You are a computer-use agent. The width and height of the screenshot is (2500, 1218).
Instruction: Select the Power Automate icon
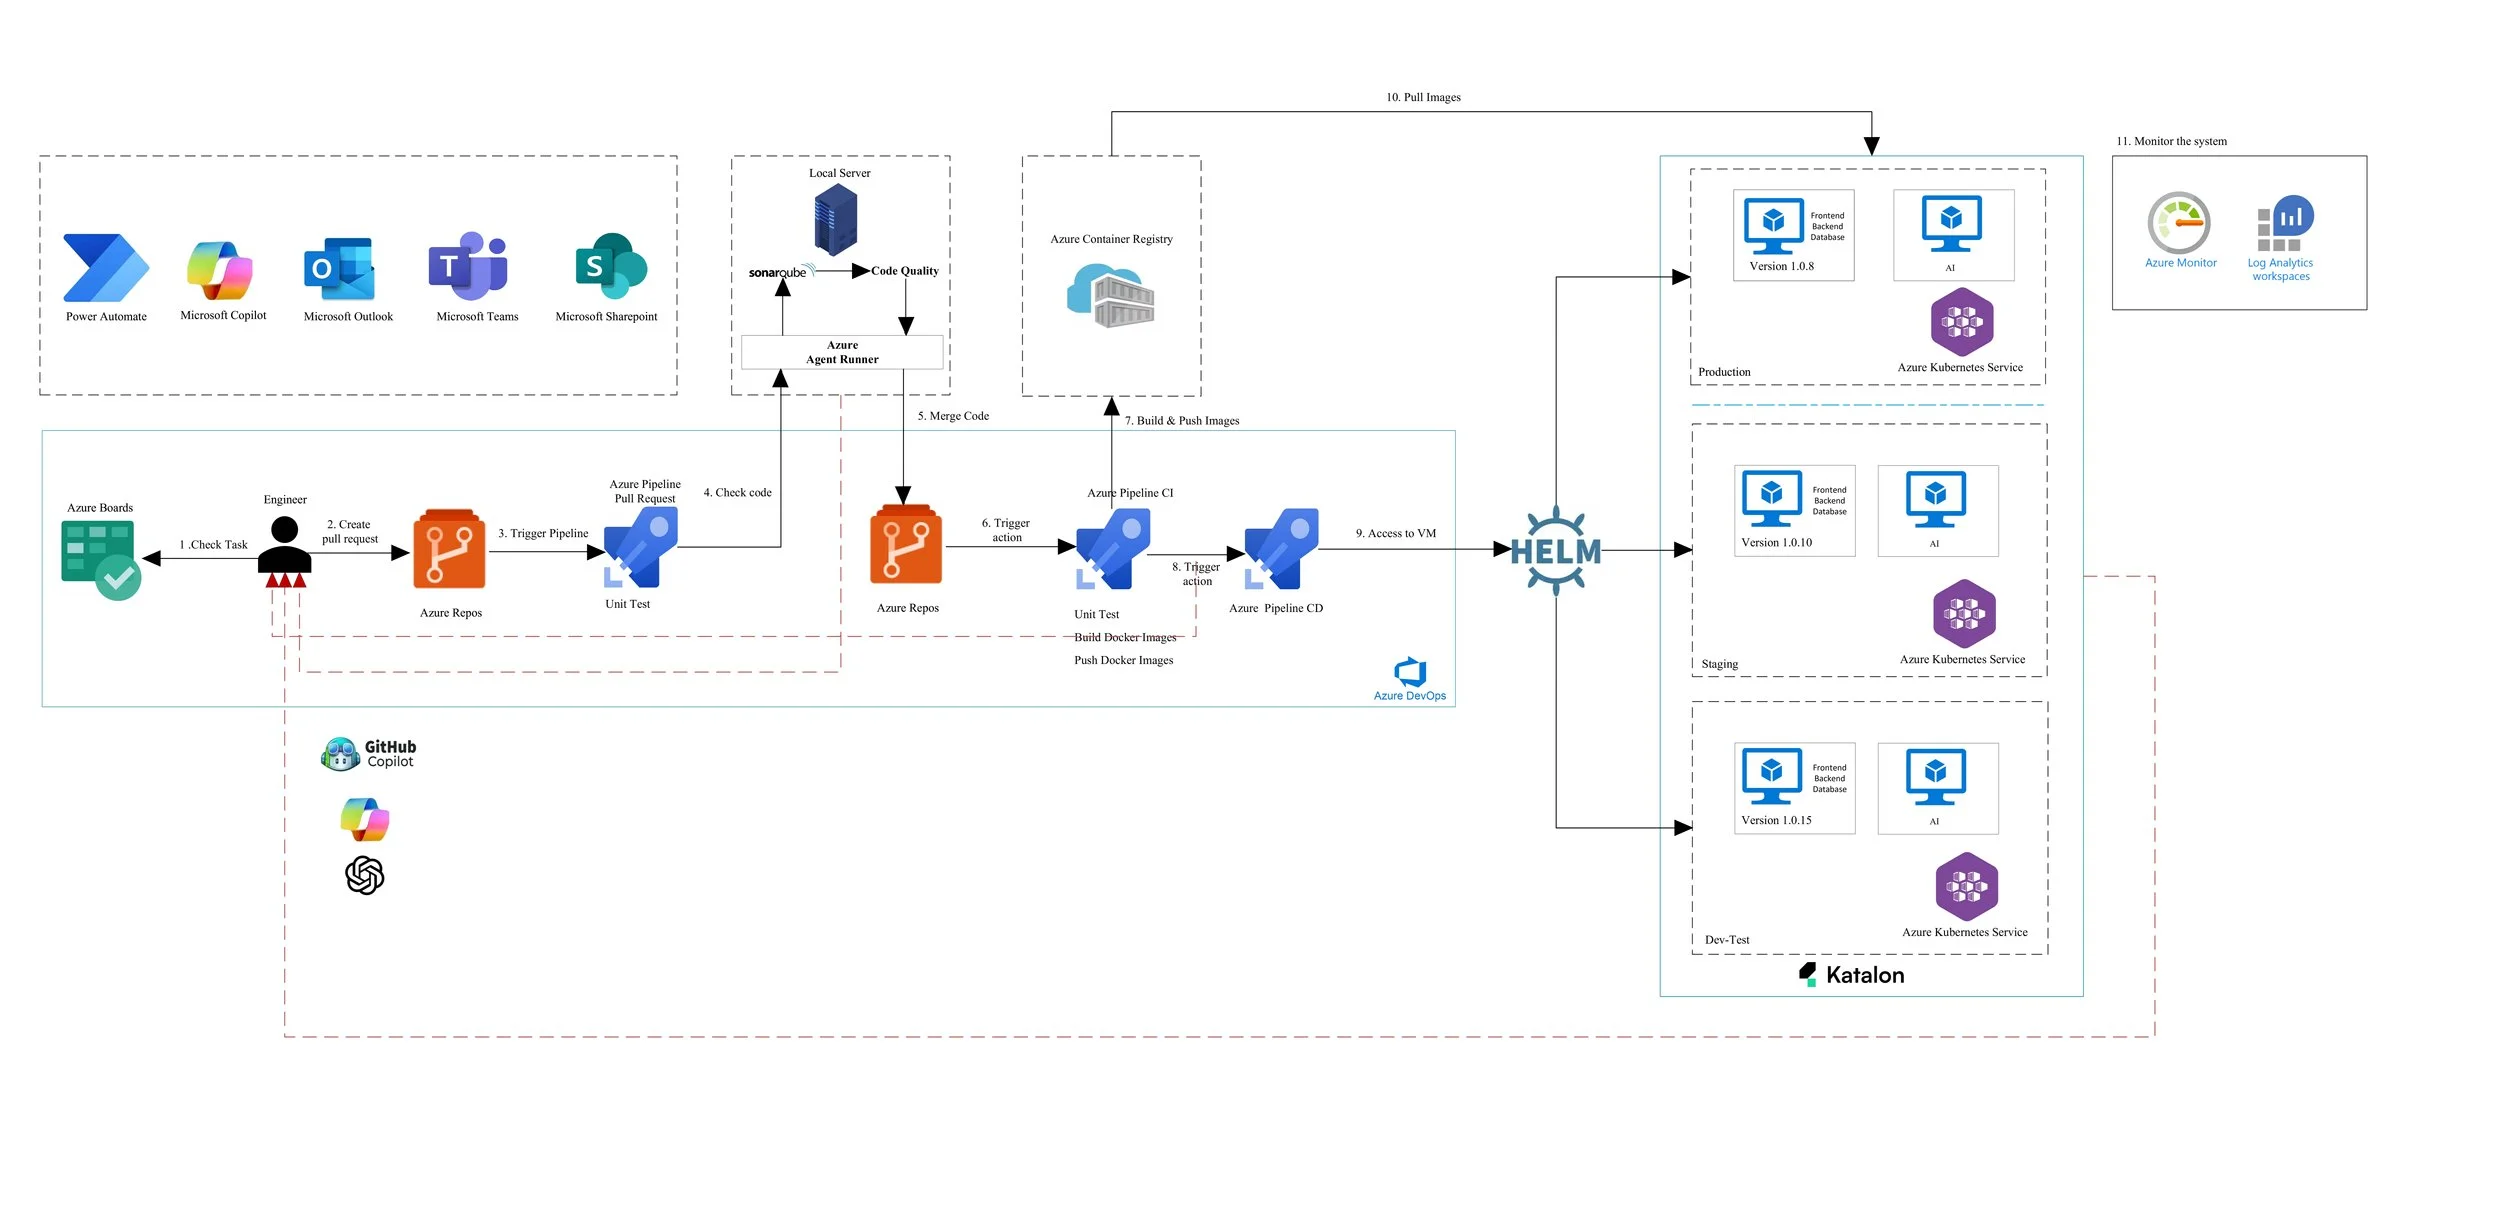(x=105, y=272)
